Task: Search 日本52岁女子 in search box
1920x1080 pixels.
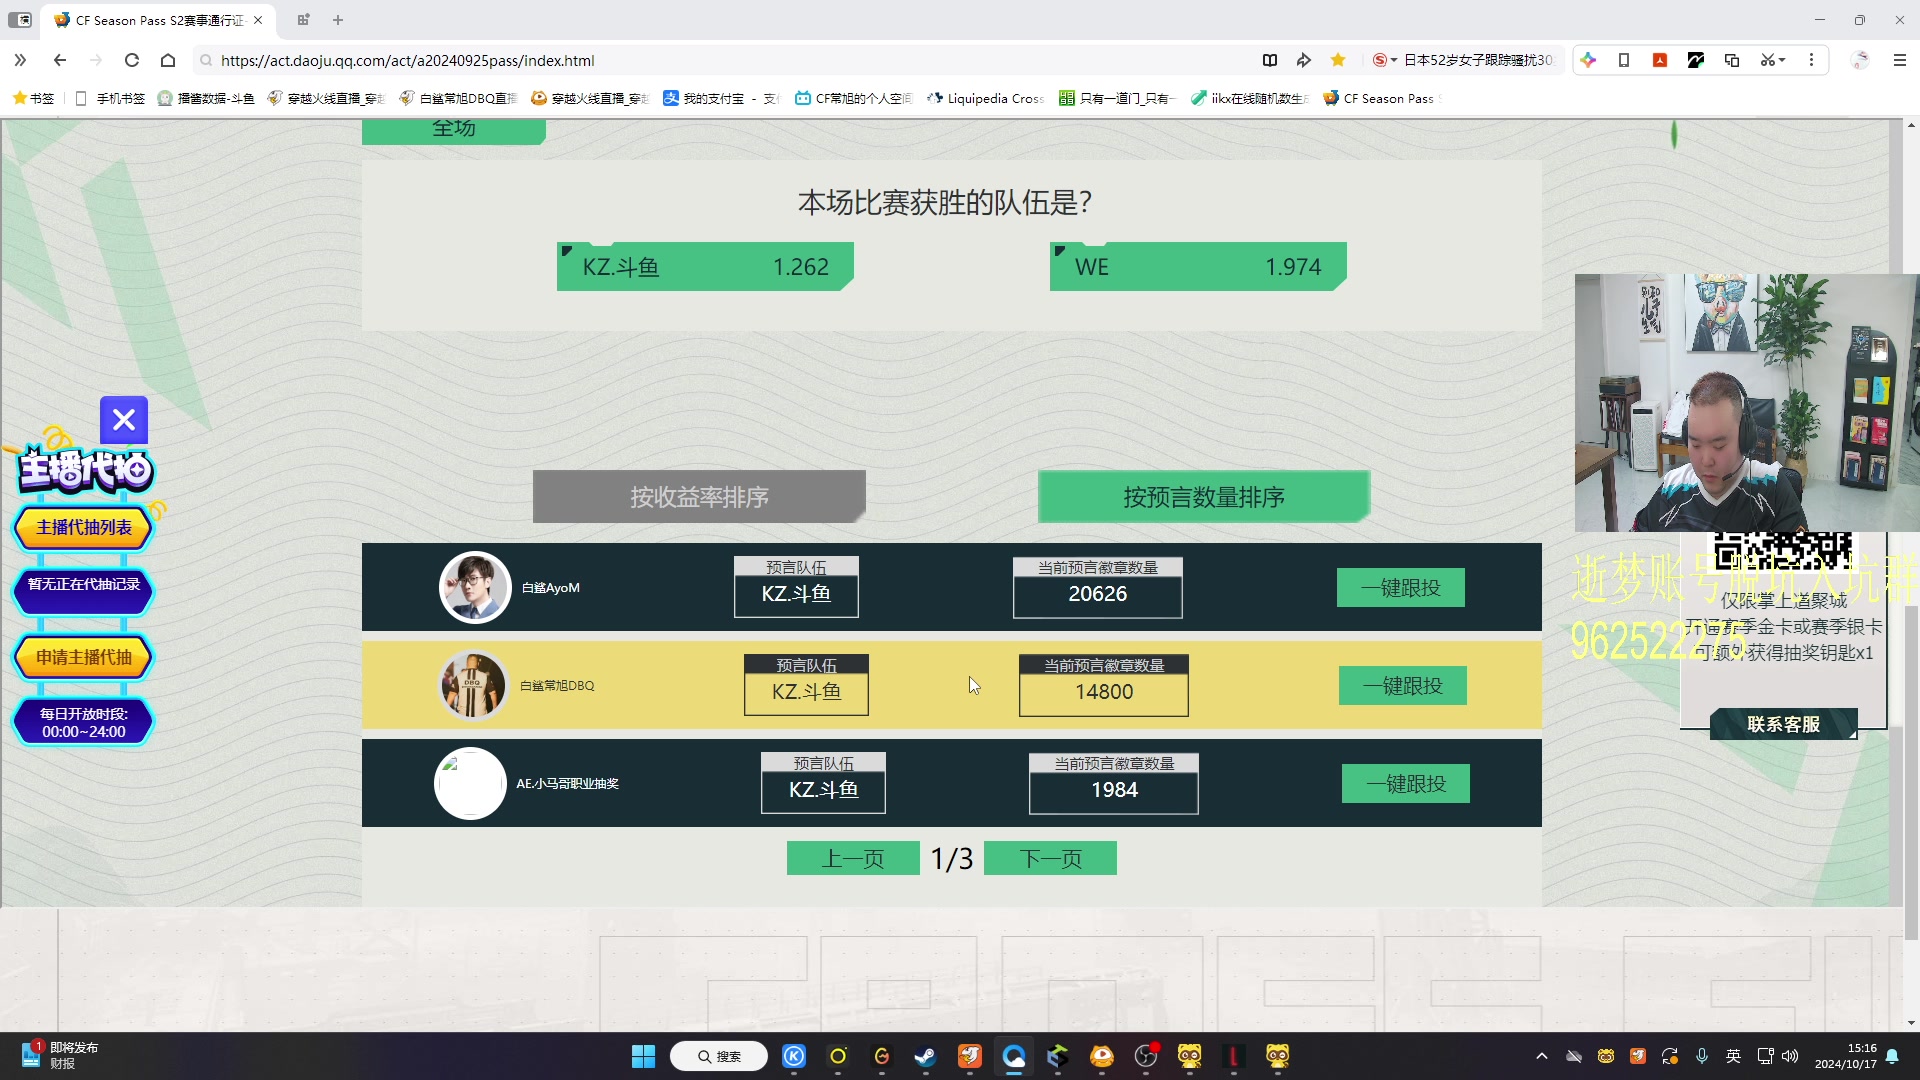Action: point(1478,60)
